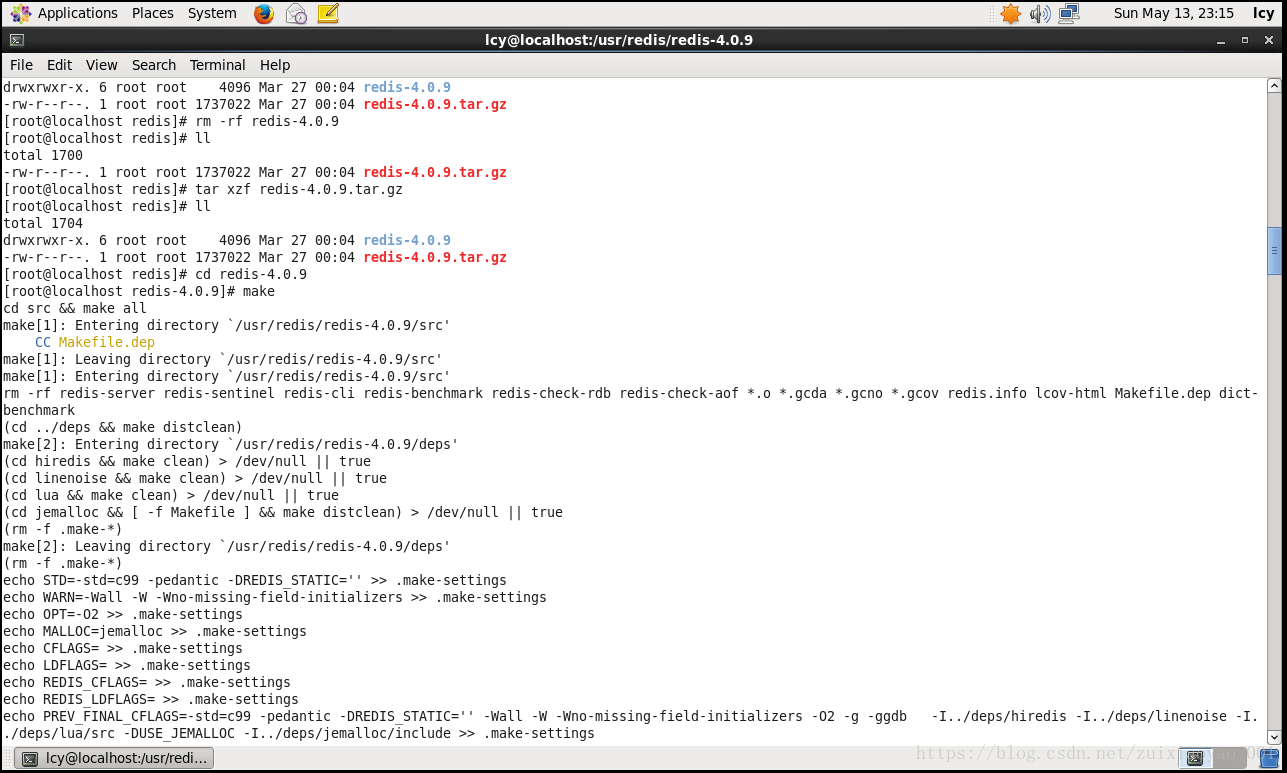Click the '(cd linenoise && make clean)' line
Image resolution: width=1287 pixels, height=773 pixels.
tap(195, 478)
